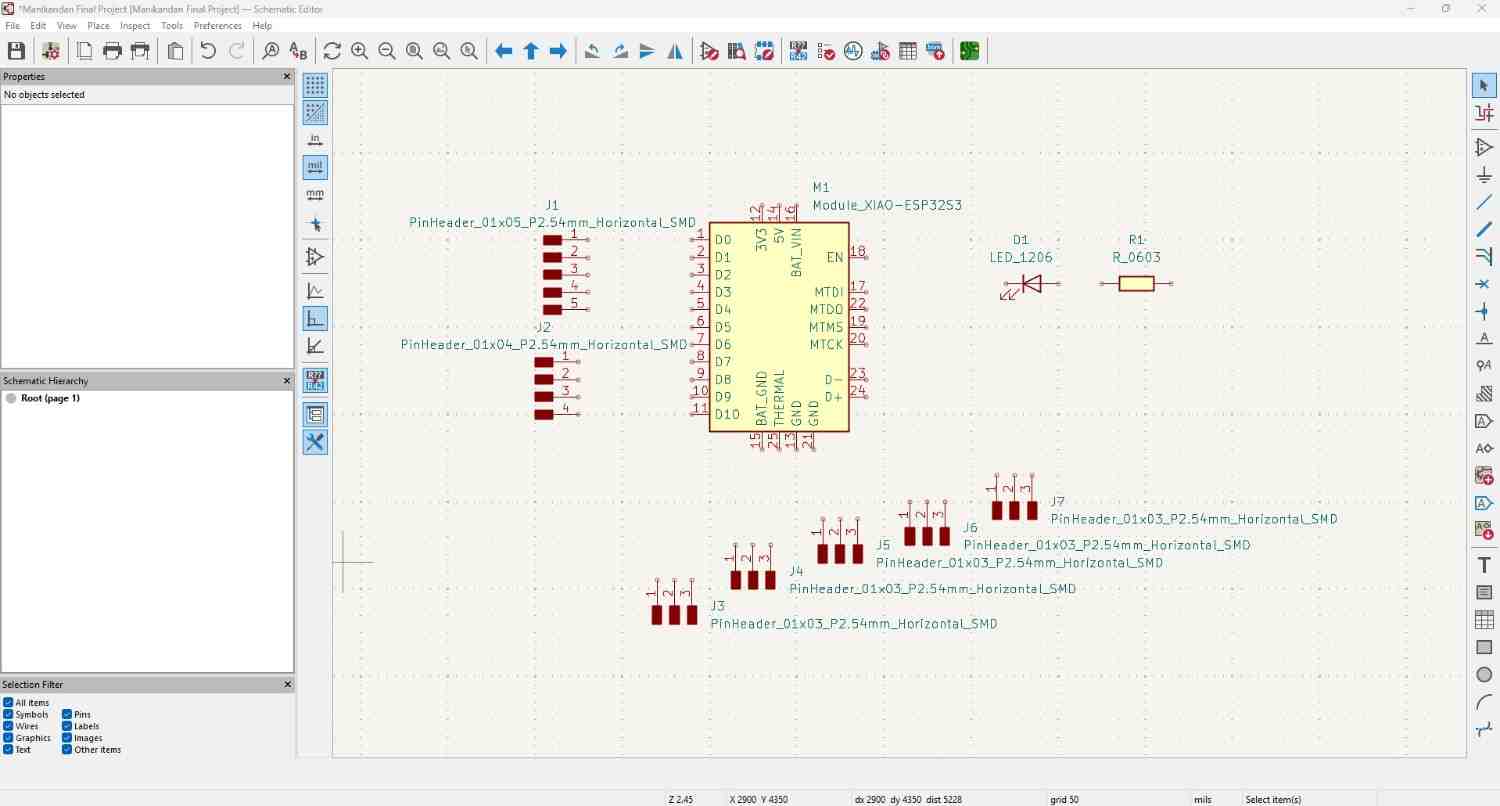Select the Add Junction tool
Screen dimensions: 1500x806
1484,311
